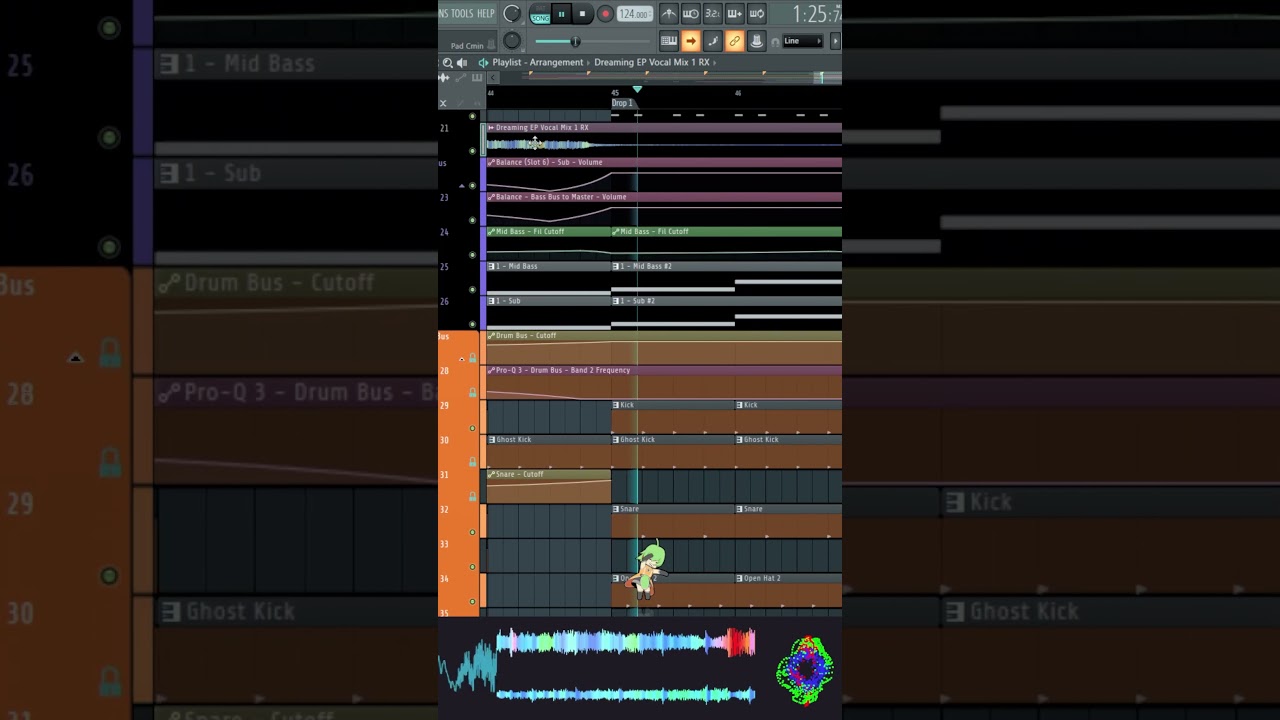Select Balance - Bass Bus to Master clip

[664, 209]
